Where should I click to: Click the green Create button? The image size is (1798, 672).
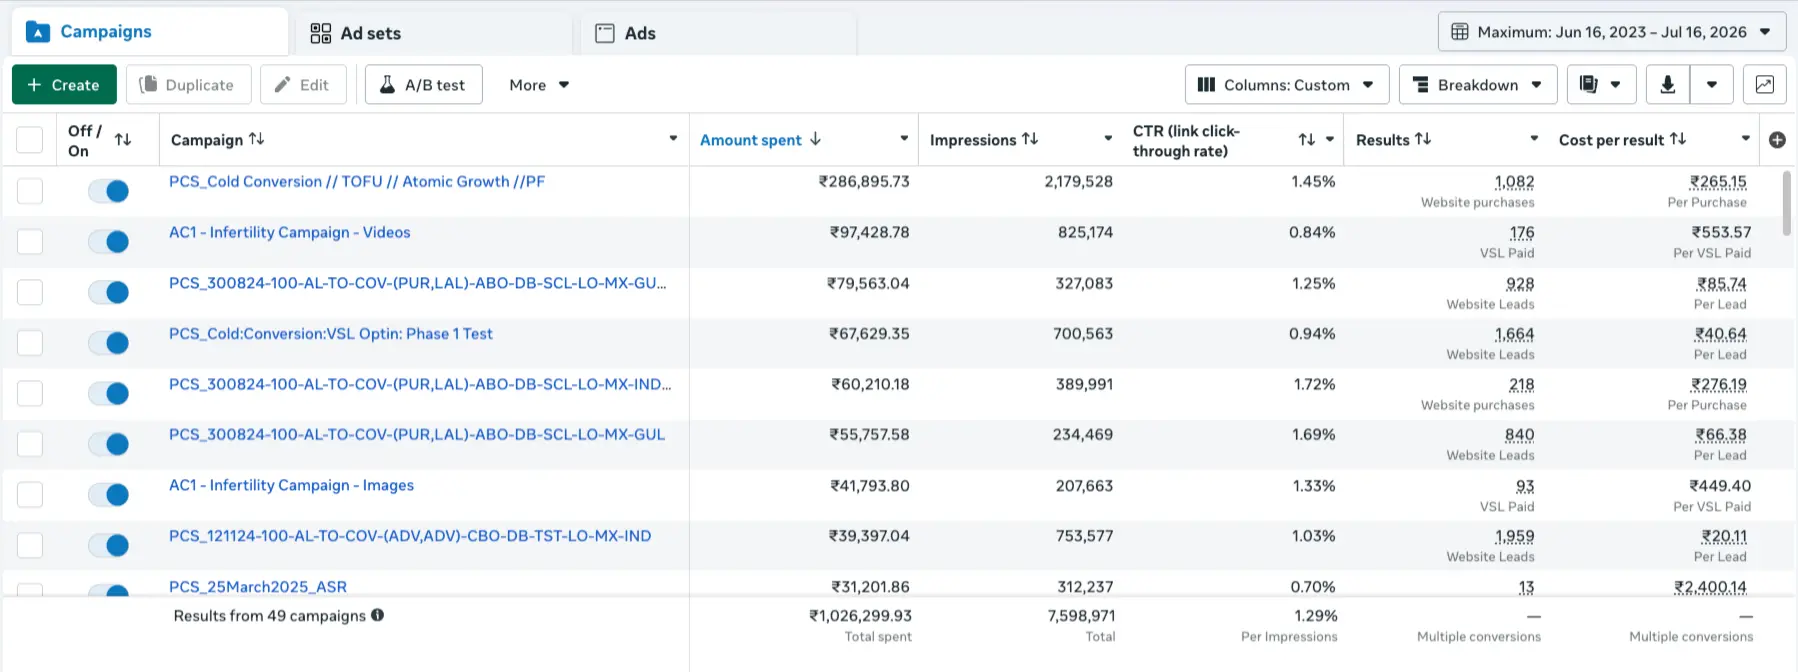[x=64, y=85]
